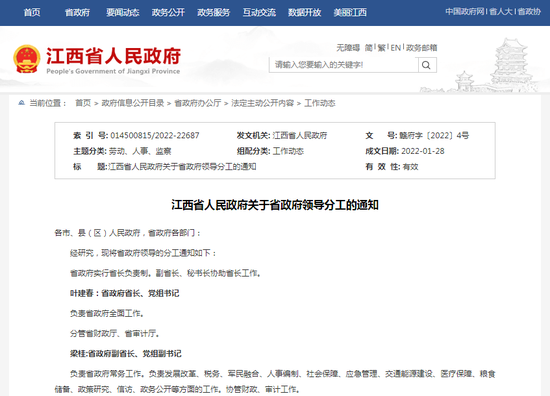The width and height of the screenshot is (550, 396).
Task: Open the 要闻动态 nav menu item
Action: click(123, 13)
